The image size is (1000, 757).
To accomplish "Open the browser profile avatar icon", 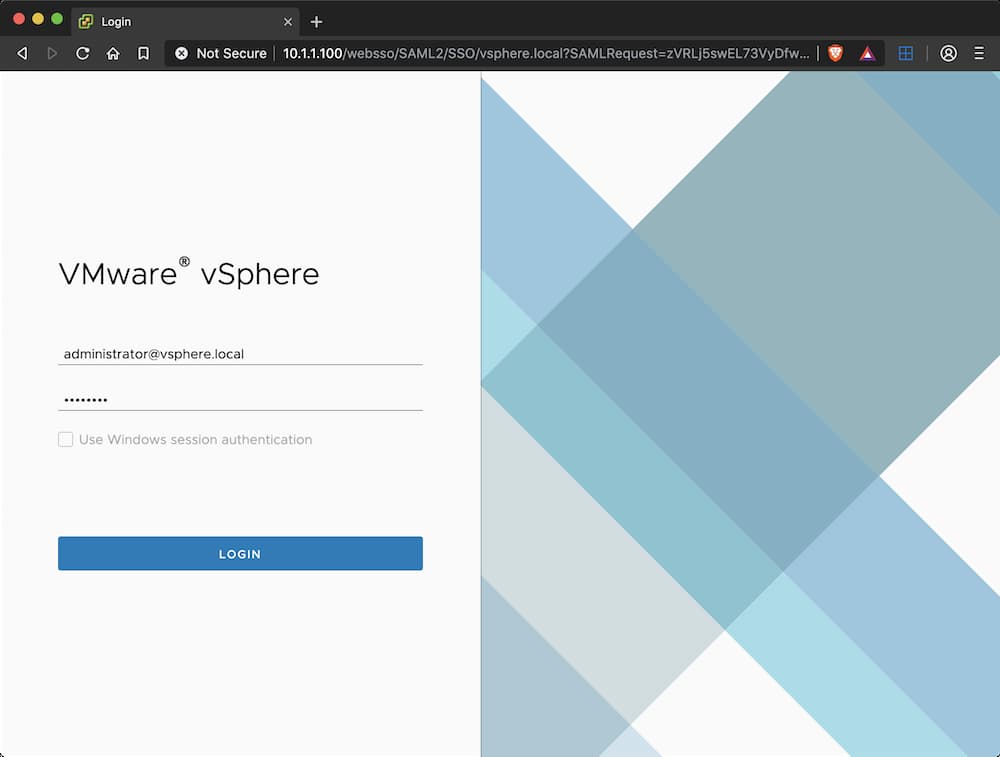I will 948,54.
